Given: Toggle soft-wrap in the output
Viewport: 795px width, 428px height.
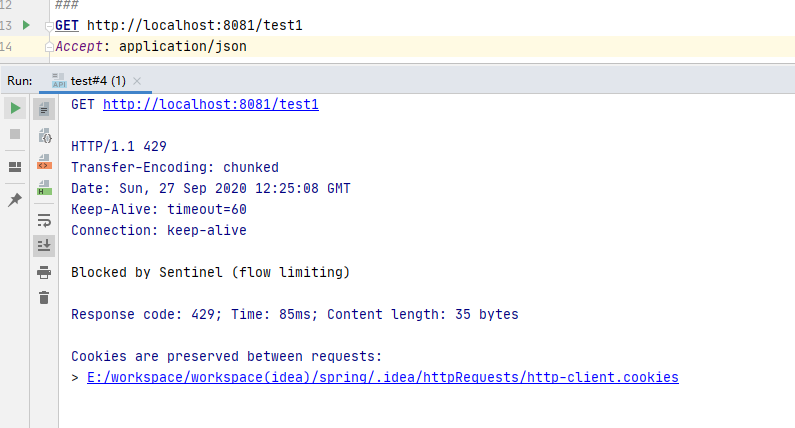Looking at the screenshot, I should (x=44, y=219).
